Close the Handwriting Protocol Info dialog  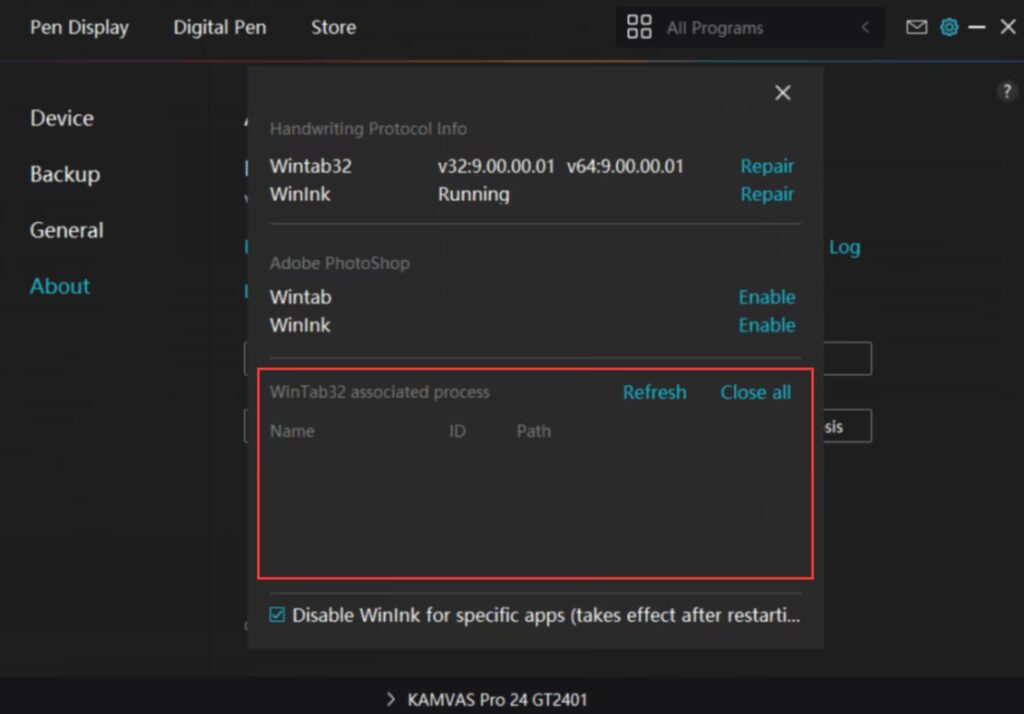point(783,93)
